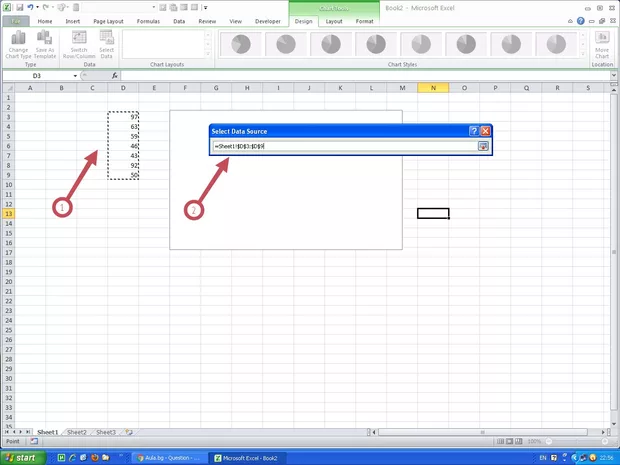Screen dimensions: 620x465
Task: Open the Data ribbon tab
Action: [179, 21]
